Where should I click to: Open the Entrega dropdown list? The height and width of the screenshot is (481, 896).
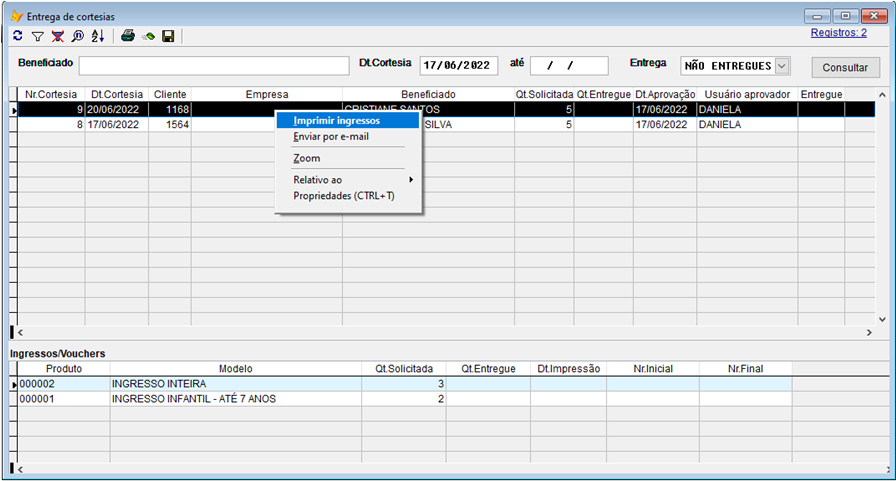pyautogui.click(x=782, y=65)
